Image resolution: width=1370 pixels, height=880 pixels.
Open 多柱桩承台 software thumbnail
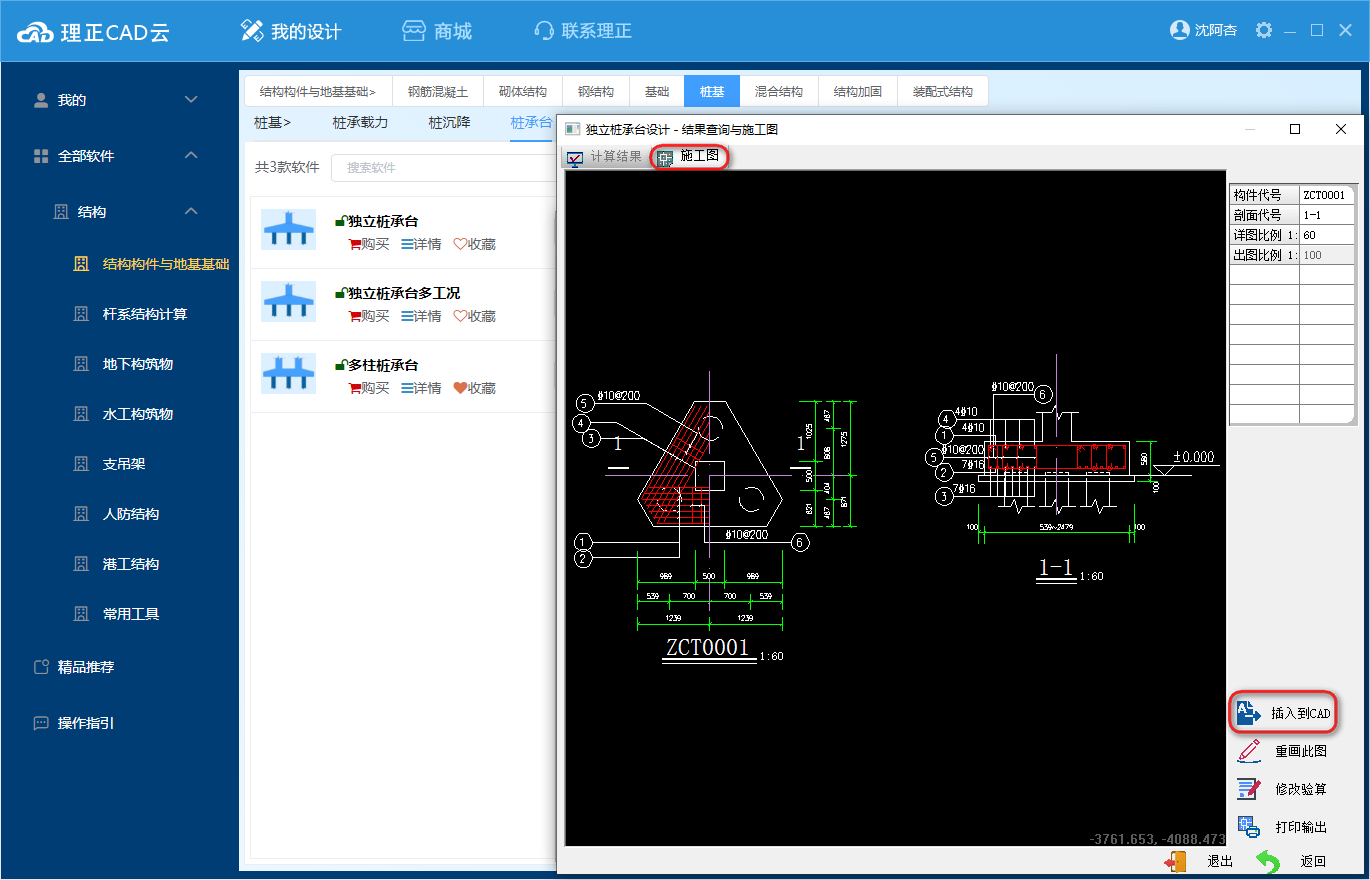(x=288, y=374)
